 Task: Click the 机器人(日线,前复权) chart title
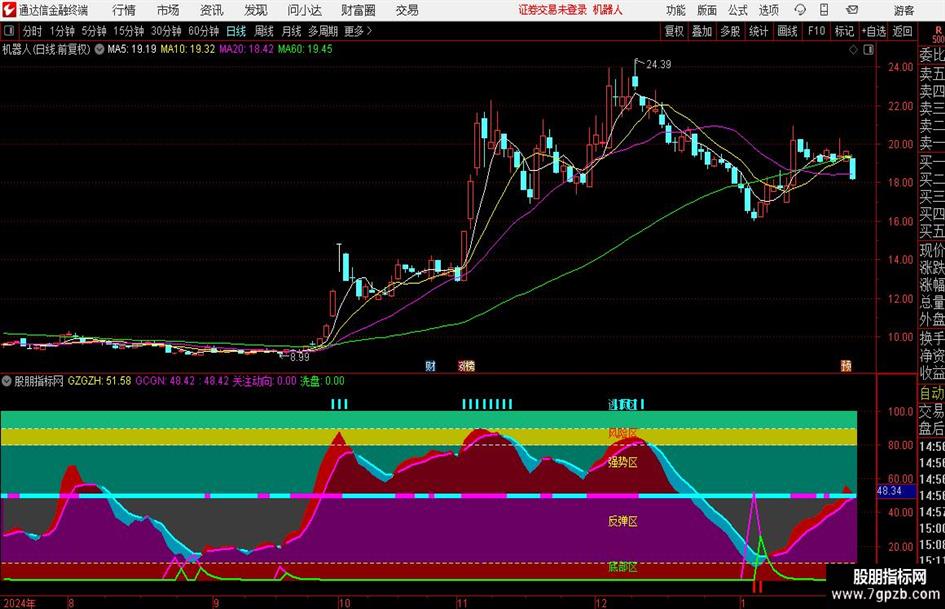tap(46, 49)
